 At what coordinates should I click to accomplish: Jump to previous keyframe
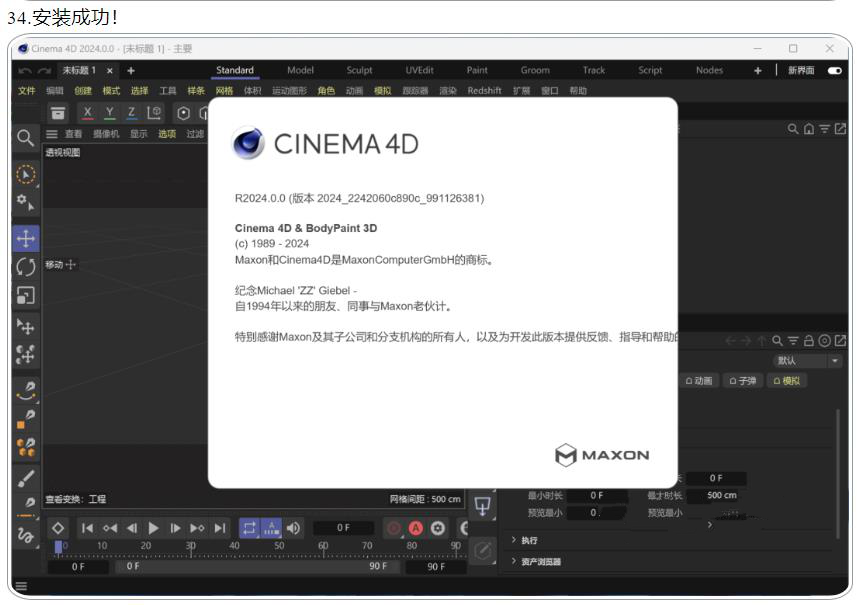tap(110, 528)
